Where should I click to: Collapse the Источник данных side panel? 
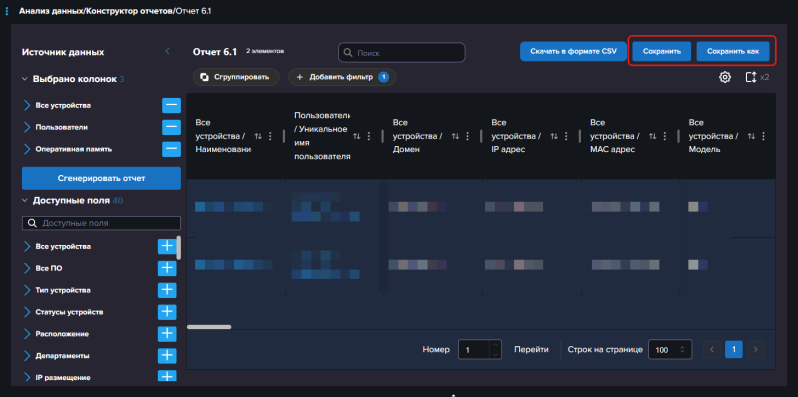click(167, 51)
